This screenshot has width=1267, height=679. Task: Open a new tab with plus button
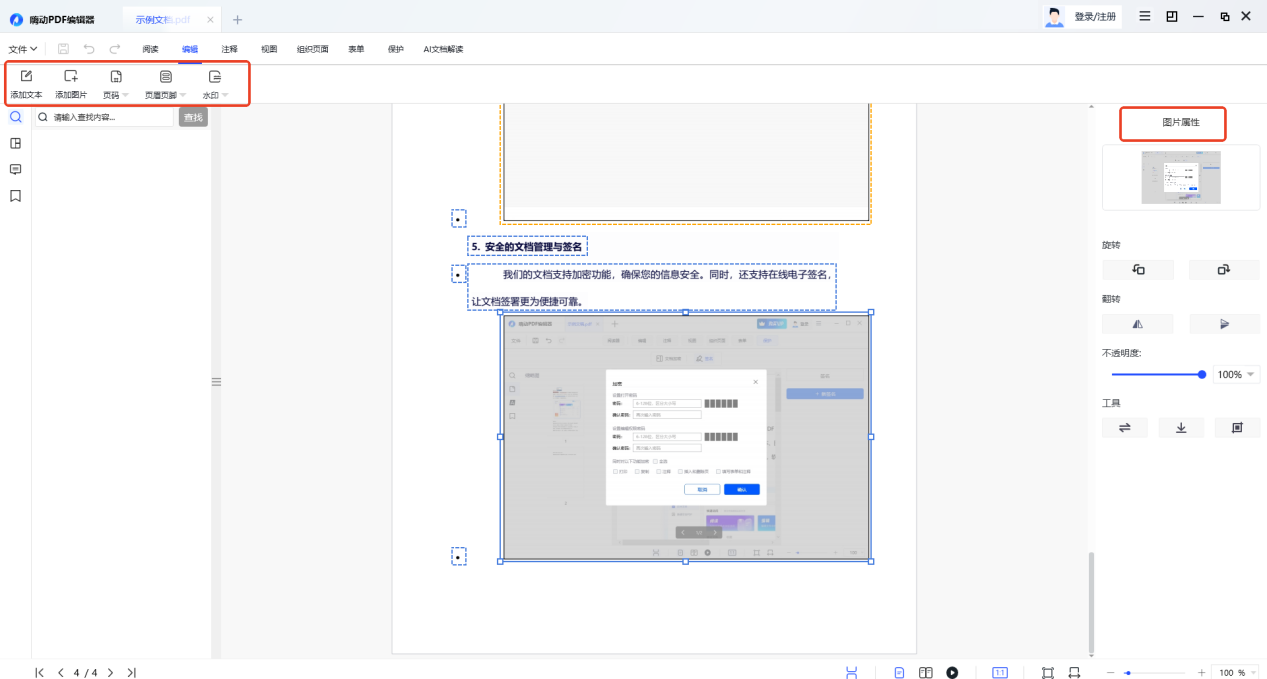(237, 20)
